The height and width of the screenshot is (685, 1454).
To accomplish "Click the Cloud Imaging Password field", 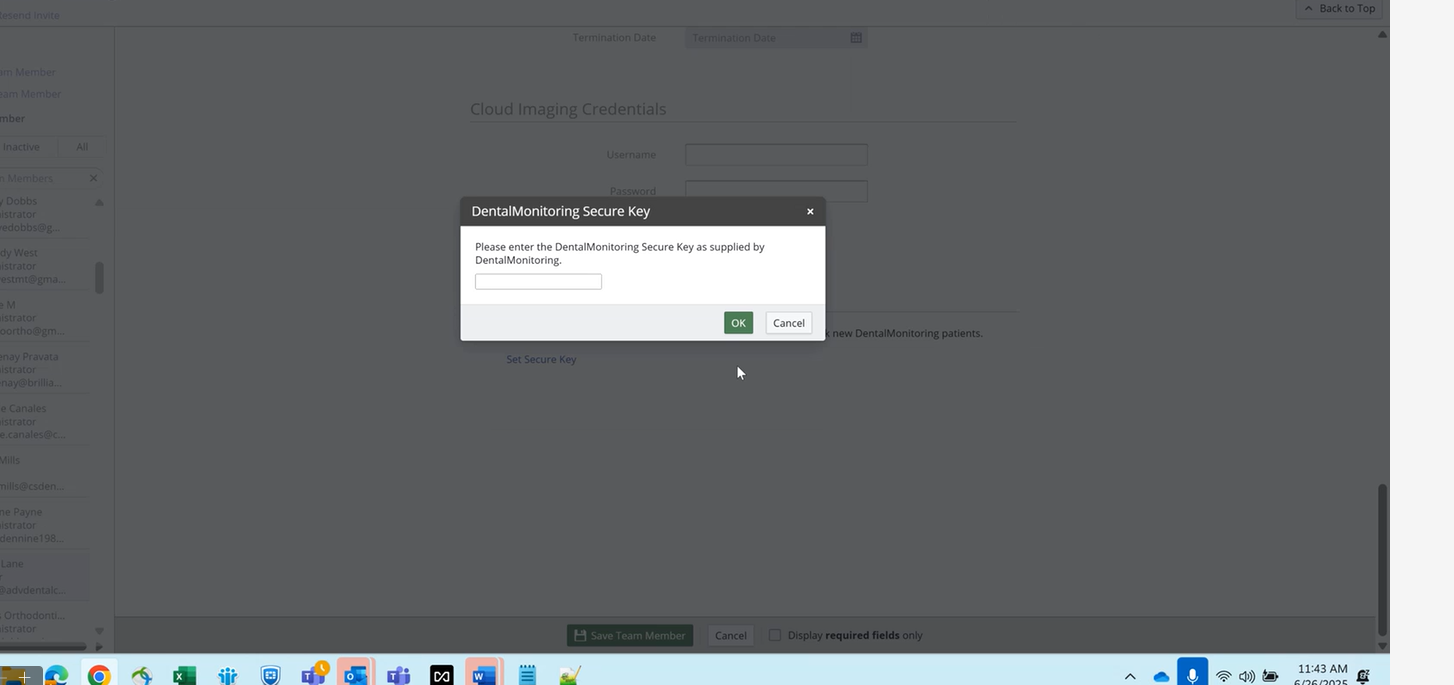I will click(776, 191).
